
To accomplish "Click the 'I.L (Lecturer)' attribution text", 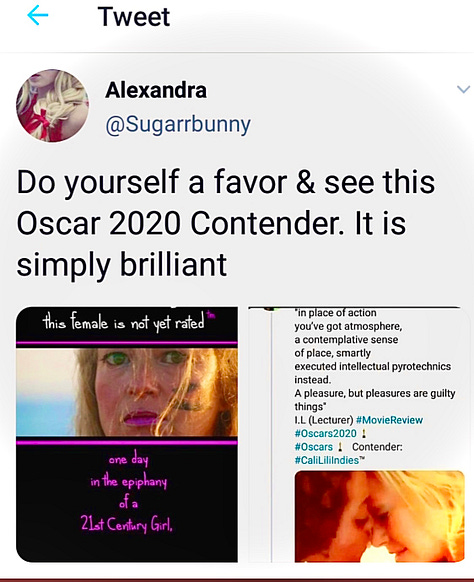I will (324, 420).
